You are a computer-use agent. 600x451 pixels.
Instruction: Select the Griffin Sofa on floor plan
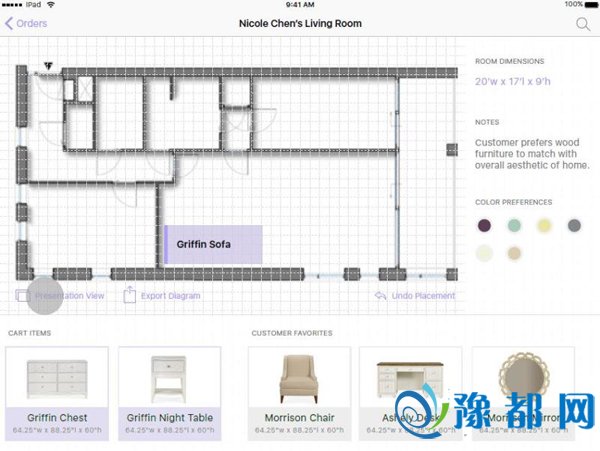tap(213, 244)
